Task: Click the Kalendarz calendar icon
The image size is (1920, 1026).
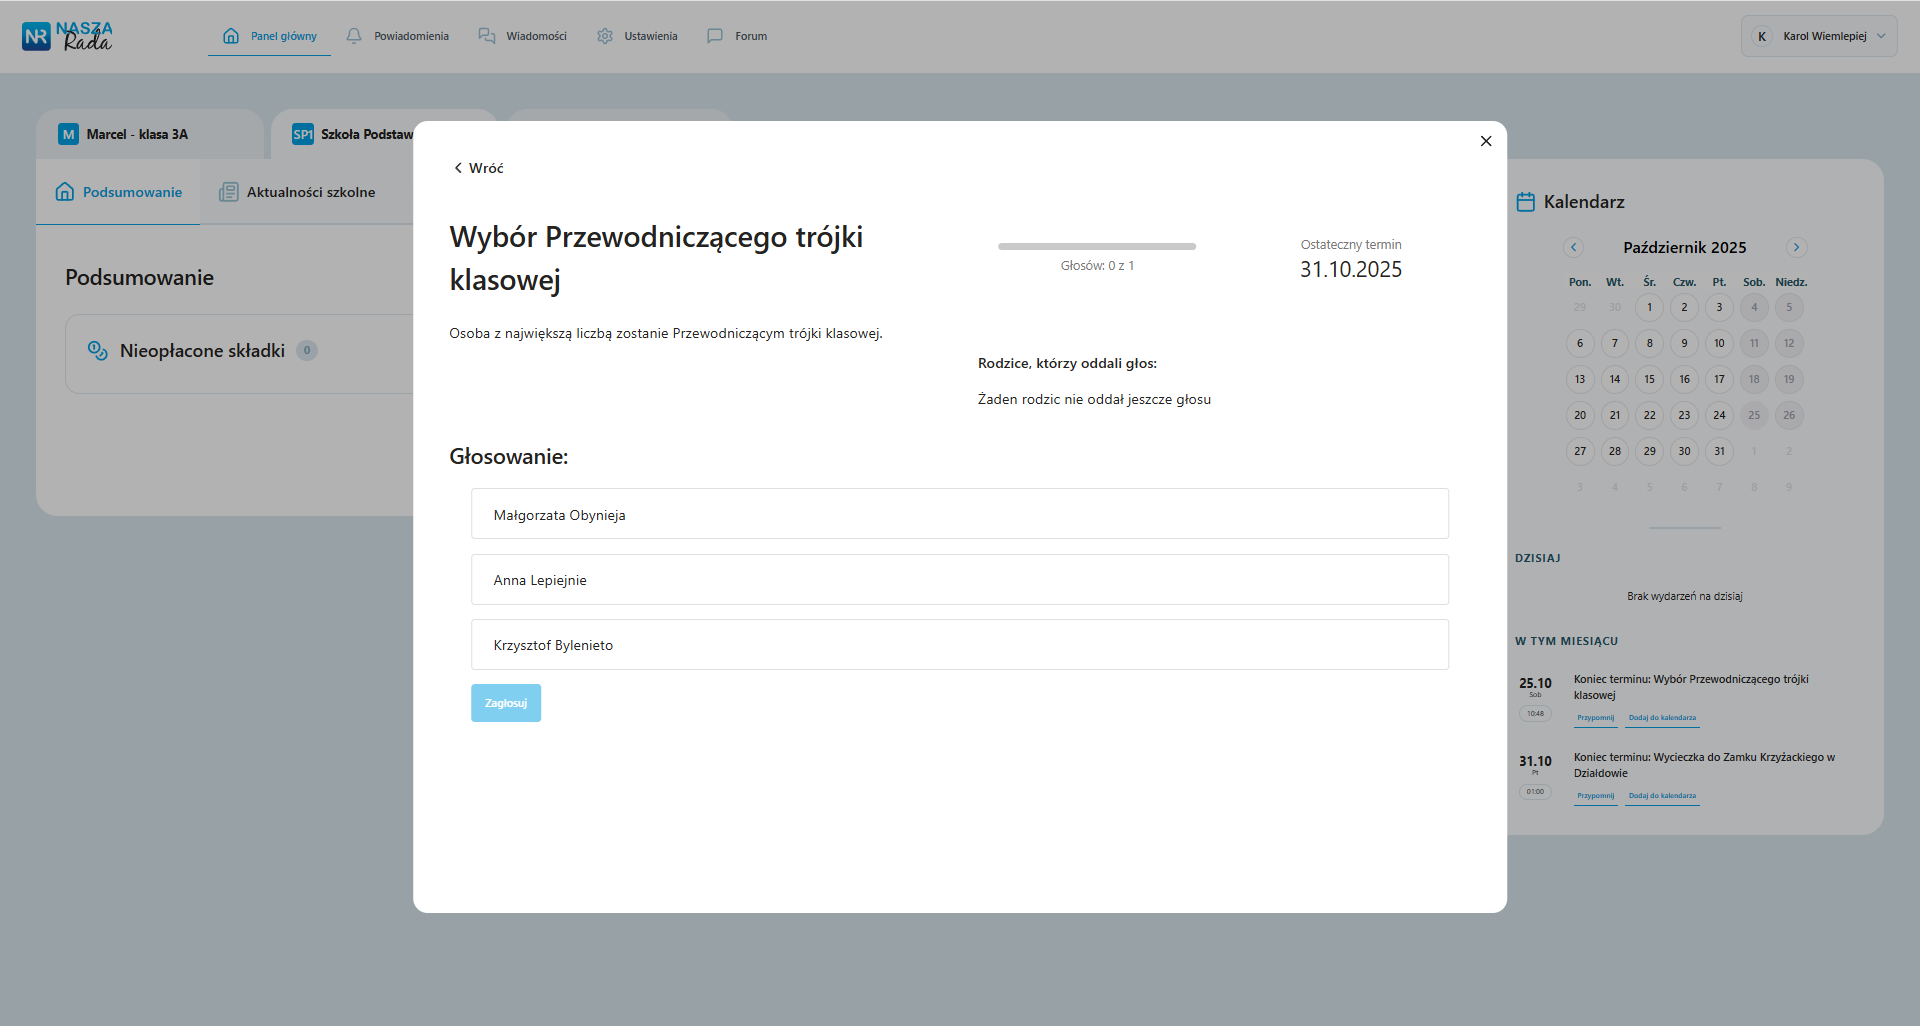Action: pyautogui.click(x=1525, y=202)
